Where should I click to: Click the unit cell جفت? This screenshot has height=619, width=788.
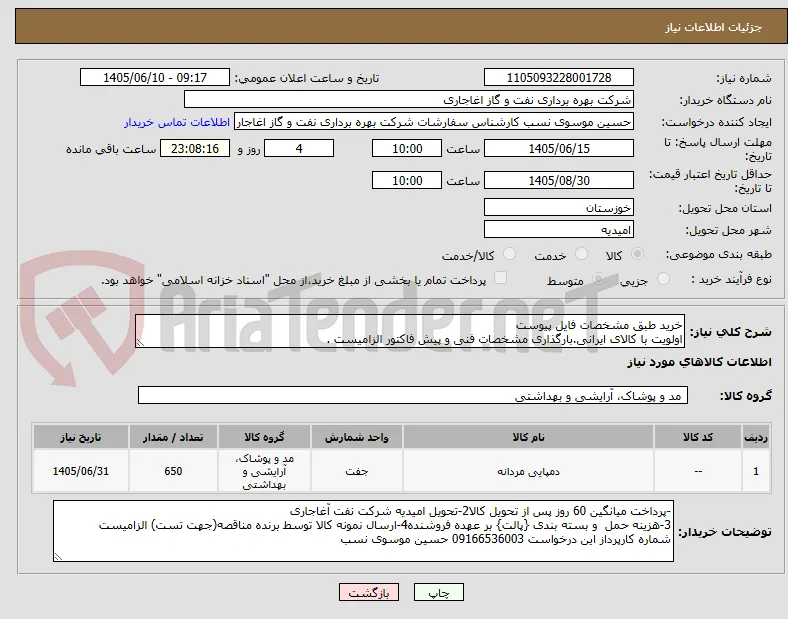356,471
